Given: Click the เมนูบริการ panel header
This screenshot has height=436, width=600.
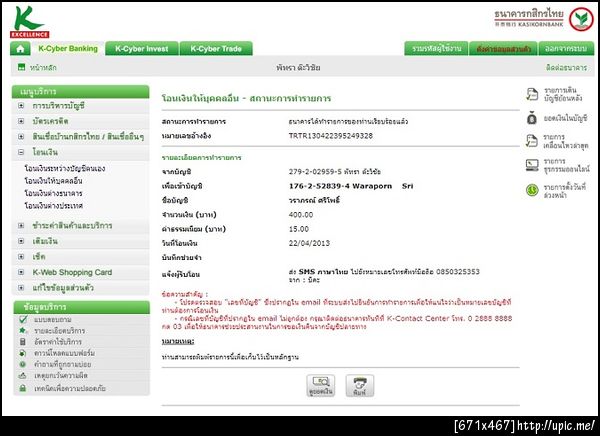Looking at the screenshot, I should click(x=80, y=92).
